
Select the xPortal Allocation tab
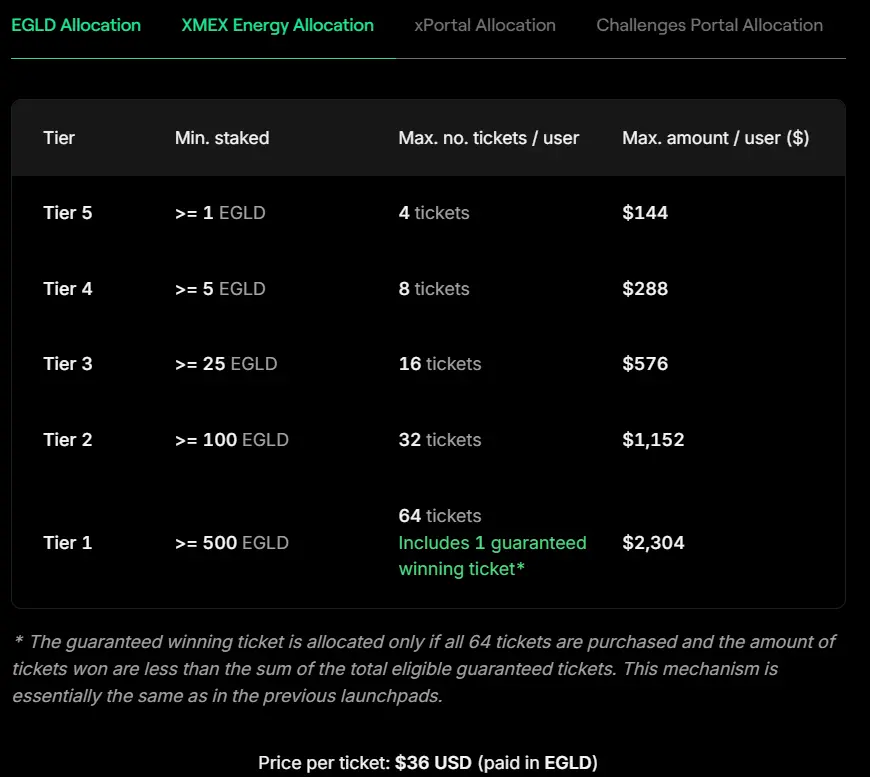pyautogui.click(x=485, y=26)
